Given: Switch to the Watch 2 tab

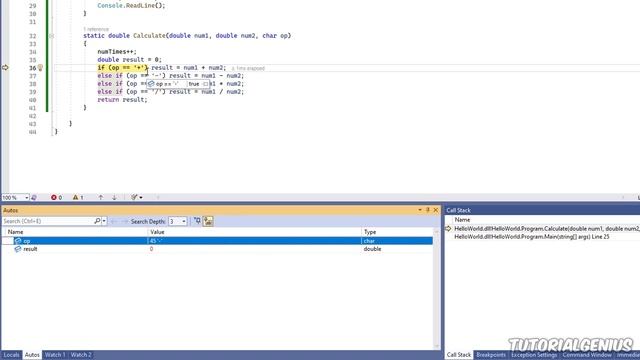Looking at the screenshot, I should [81, 355].
